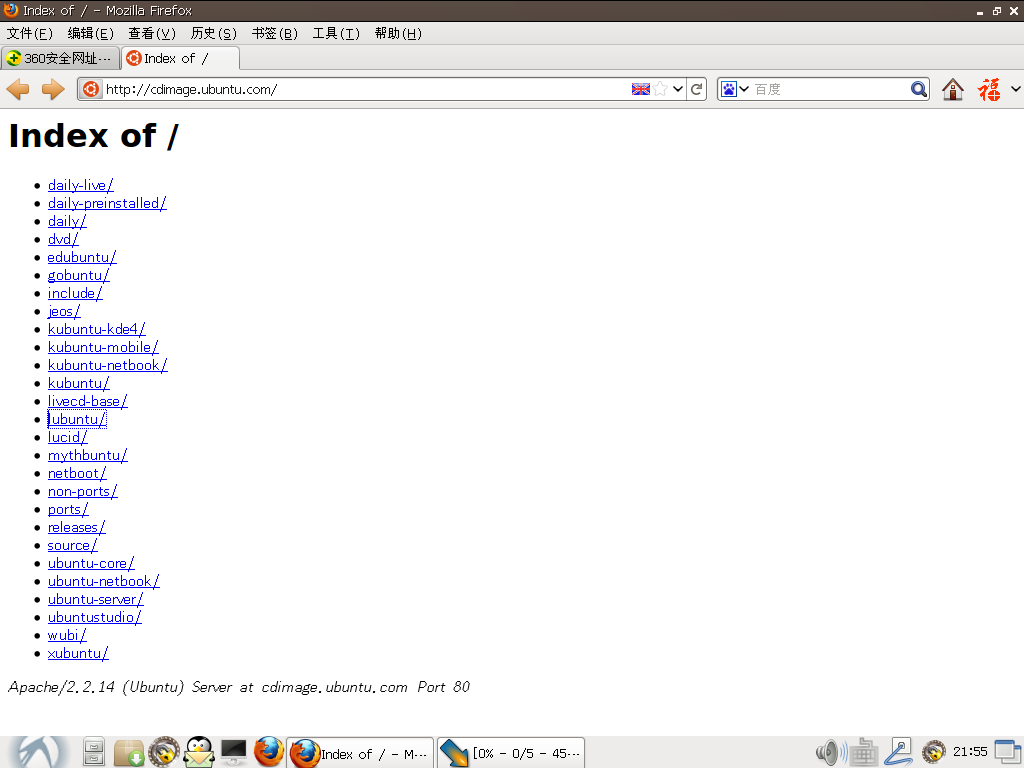Click the show desktop icon at tray end
The image size is (1024, 768).
click(1008, 752)
